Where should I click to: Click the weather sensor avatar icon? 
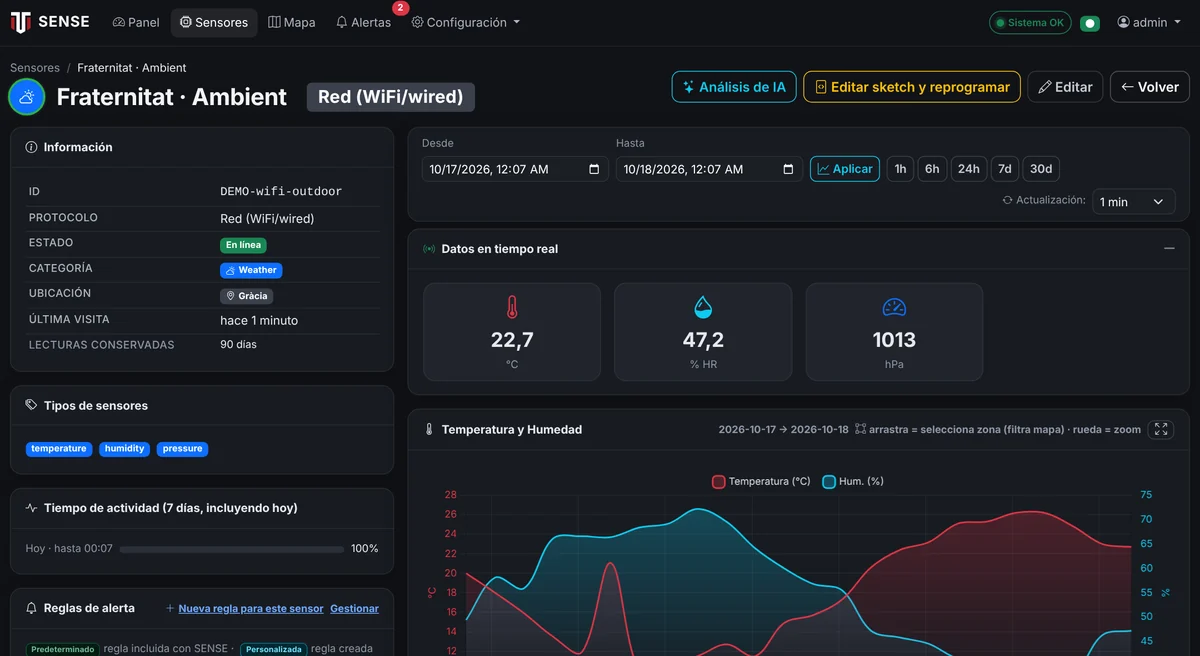[27, 97]
